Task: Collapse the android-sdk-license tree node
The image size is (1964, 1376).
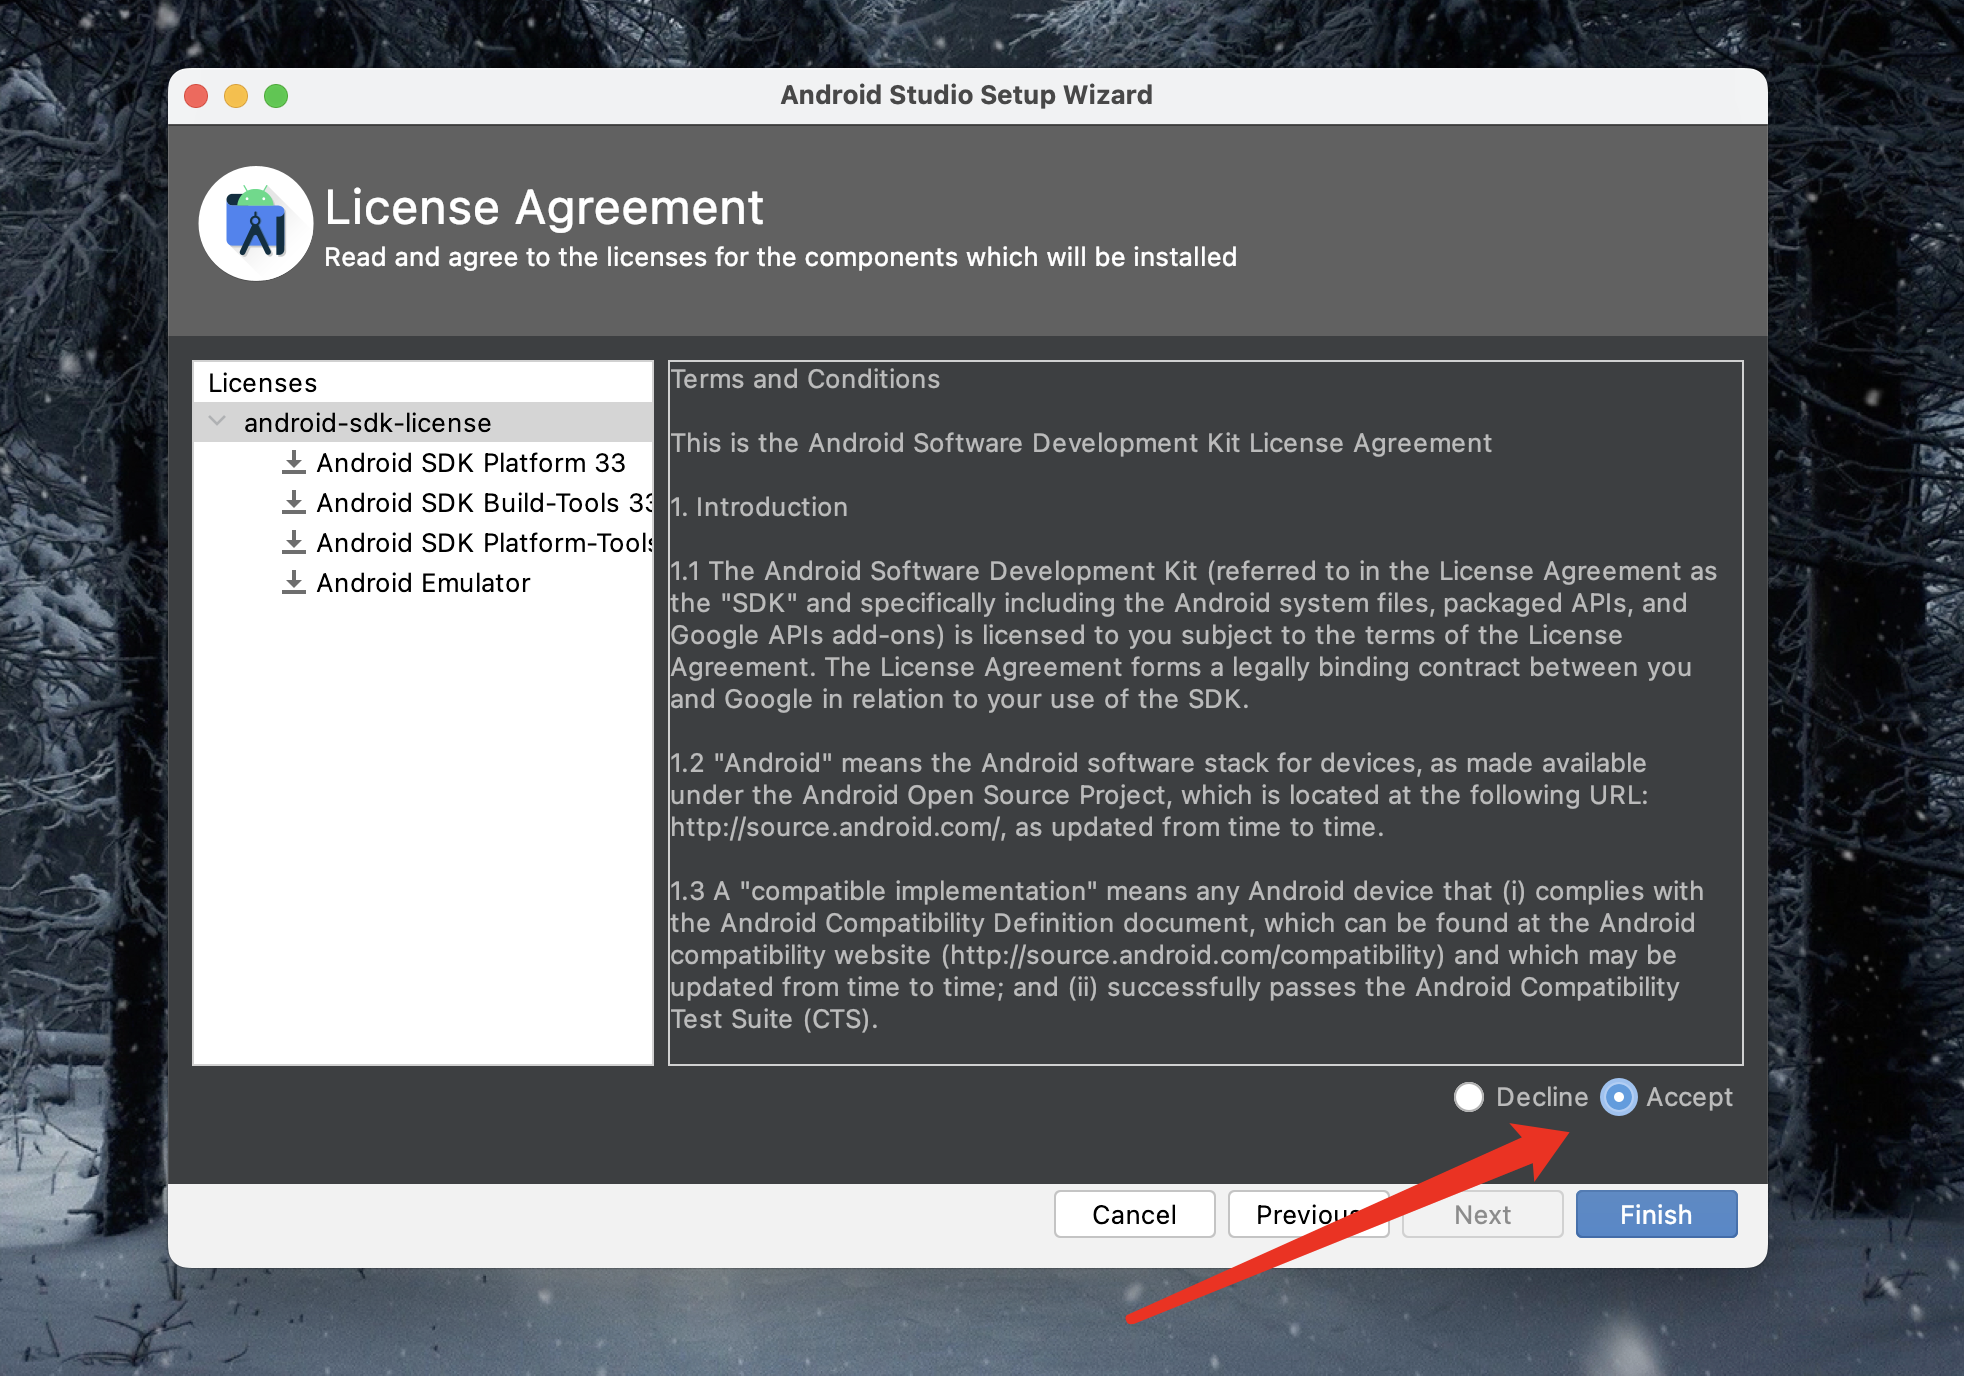Action: coord(217,422)
